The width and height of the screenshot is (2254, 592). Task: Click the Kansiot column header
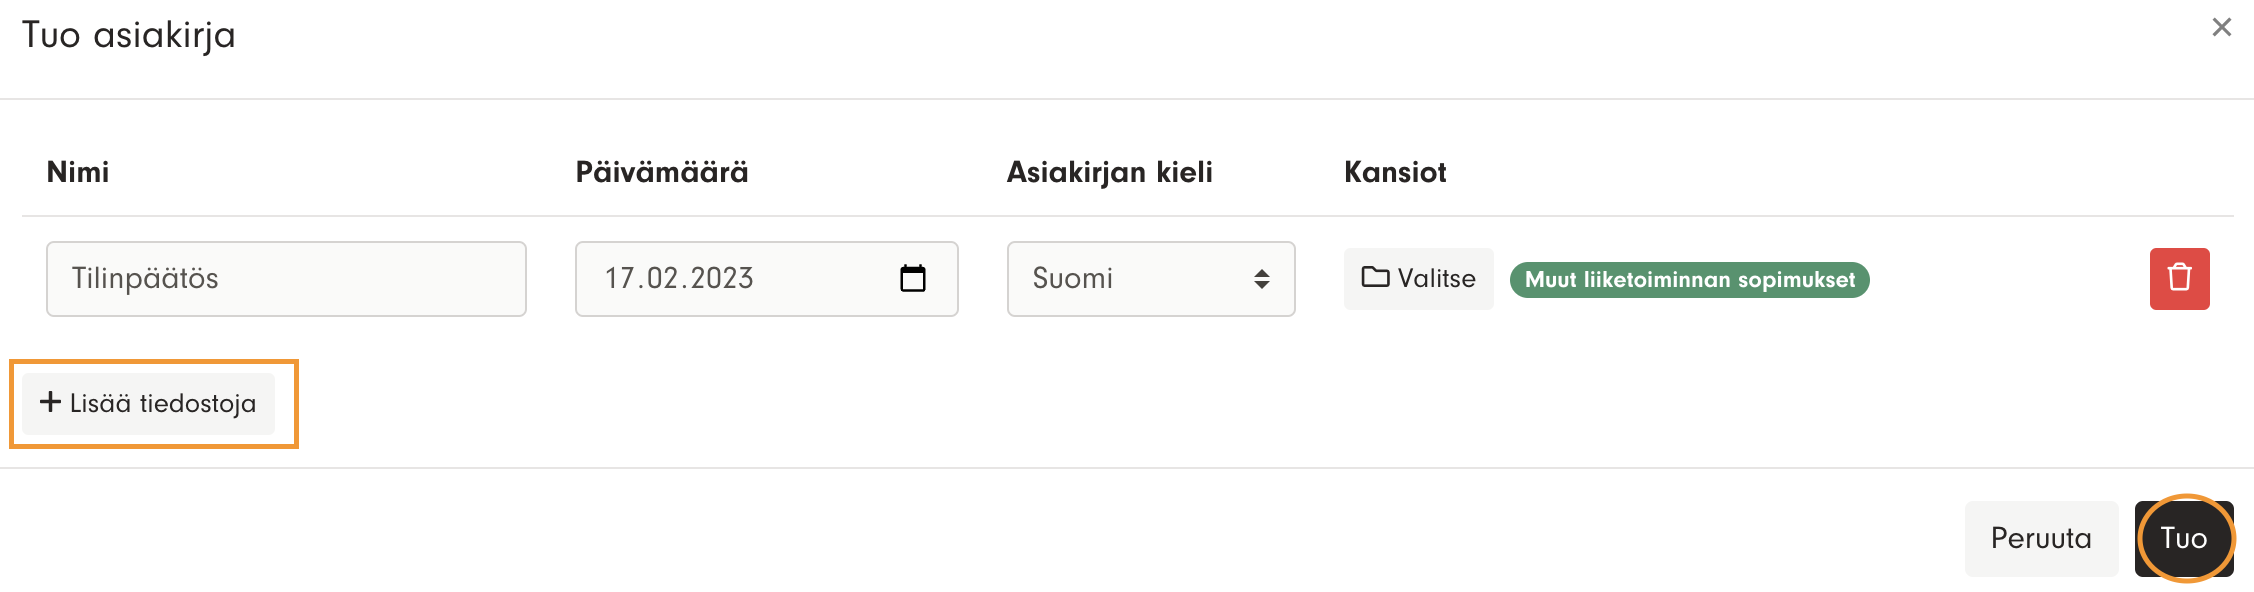tap(1395, 172)
